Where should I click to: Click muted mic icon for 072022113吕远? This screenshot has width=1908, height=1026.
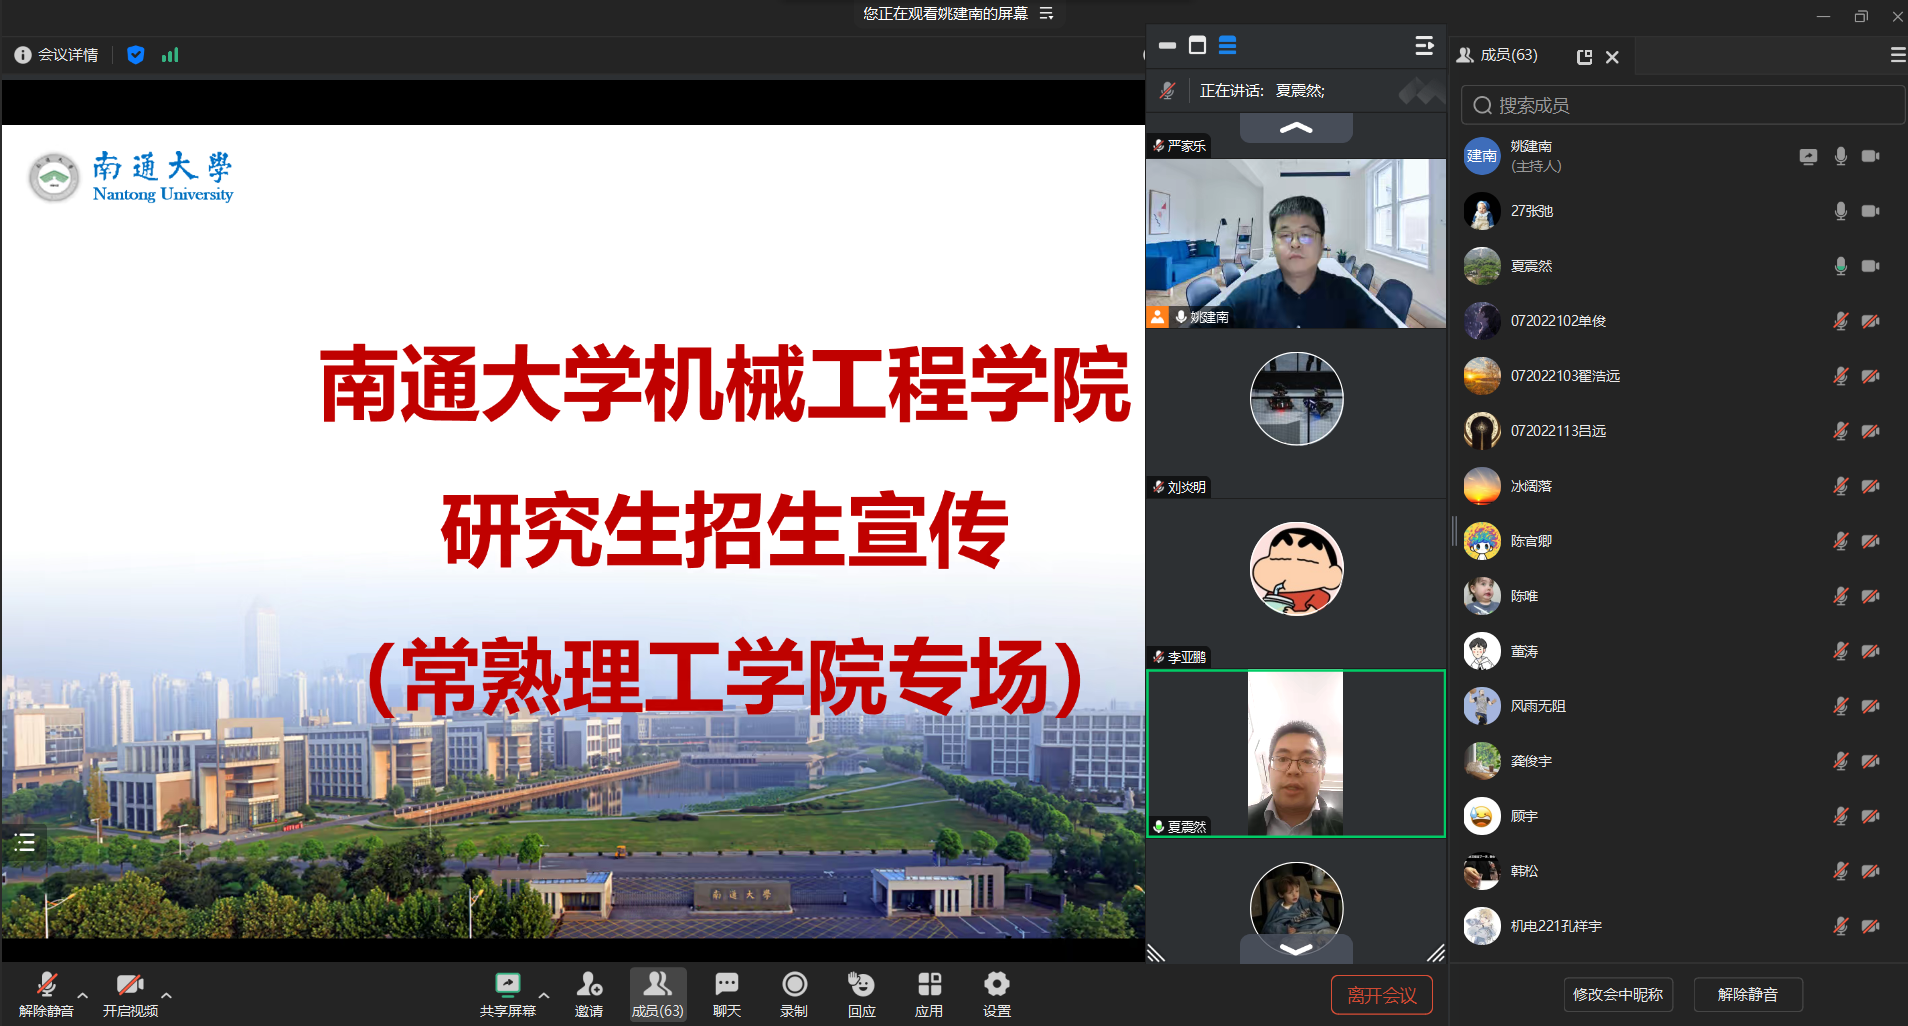1840,431
